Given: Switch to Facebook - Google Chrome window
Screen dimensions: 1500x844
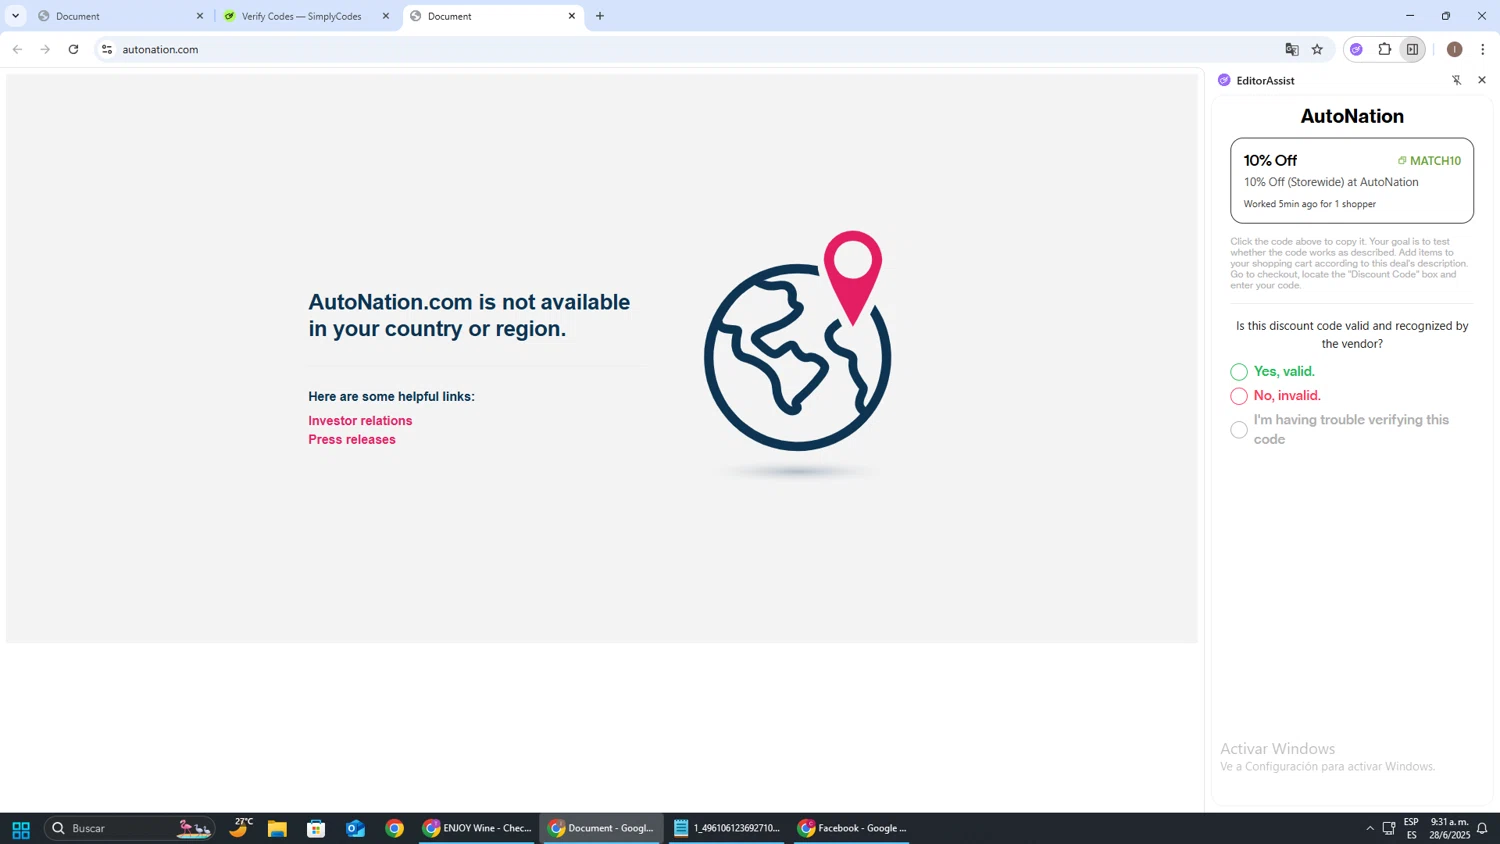Looking at the screenshot, I should tap(852, 829).
